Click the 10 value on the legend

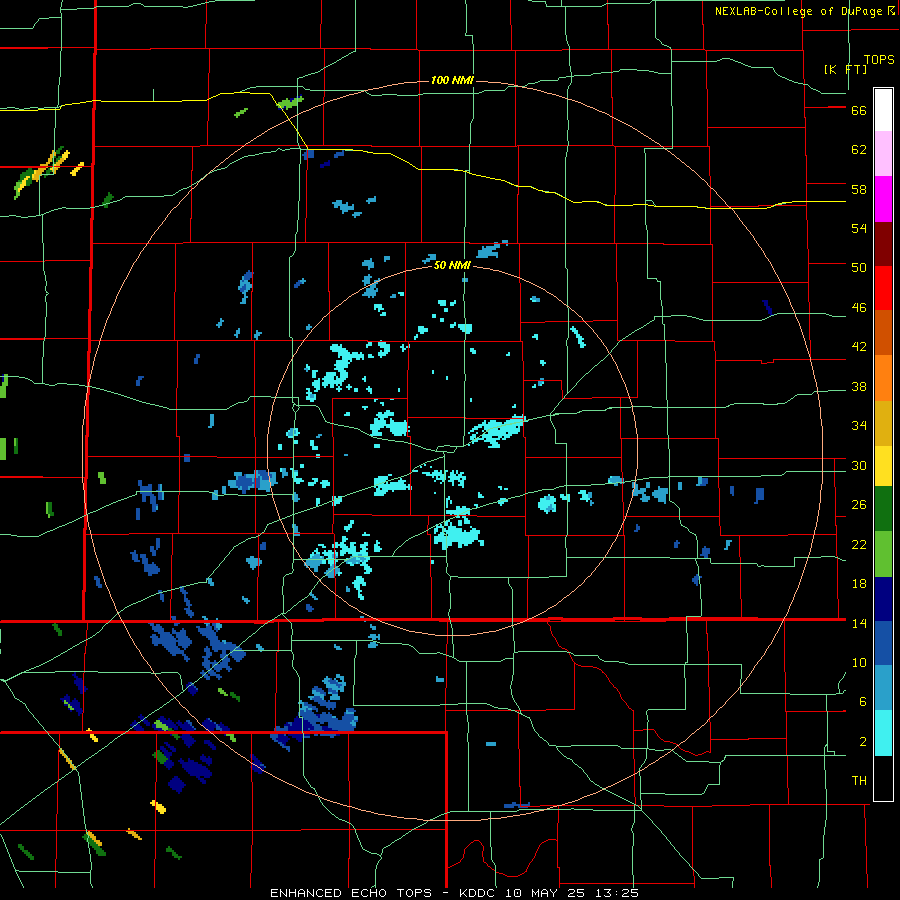(859, 662)
